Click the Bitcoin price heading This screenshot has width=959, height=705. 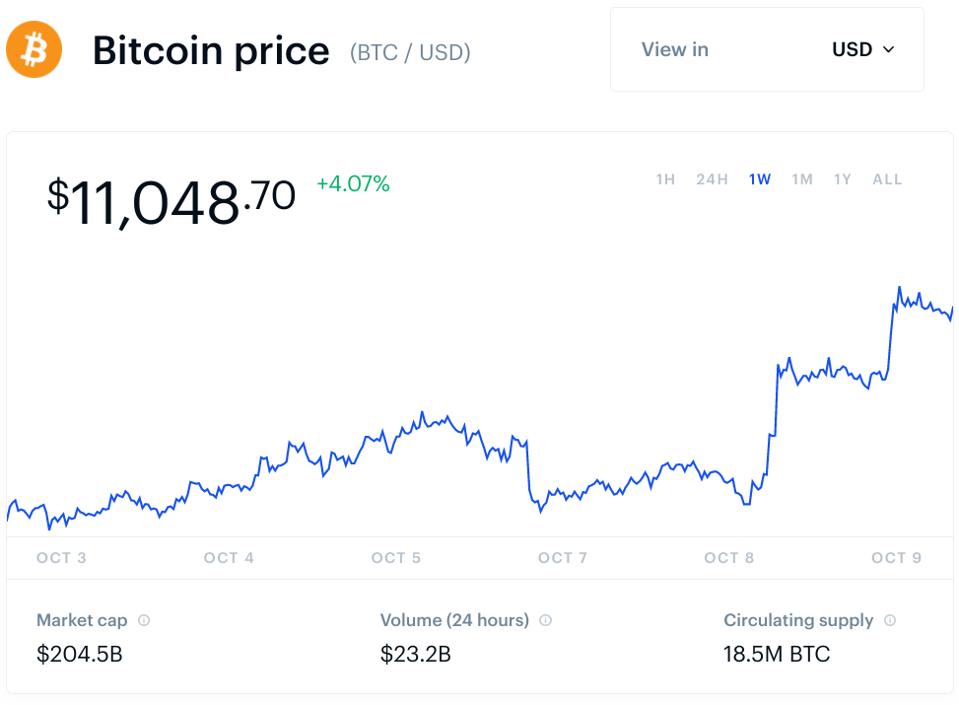211,51
